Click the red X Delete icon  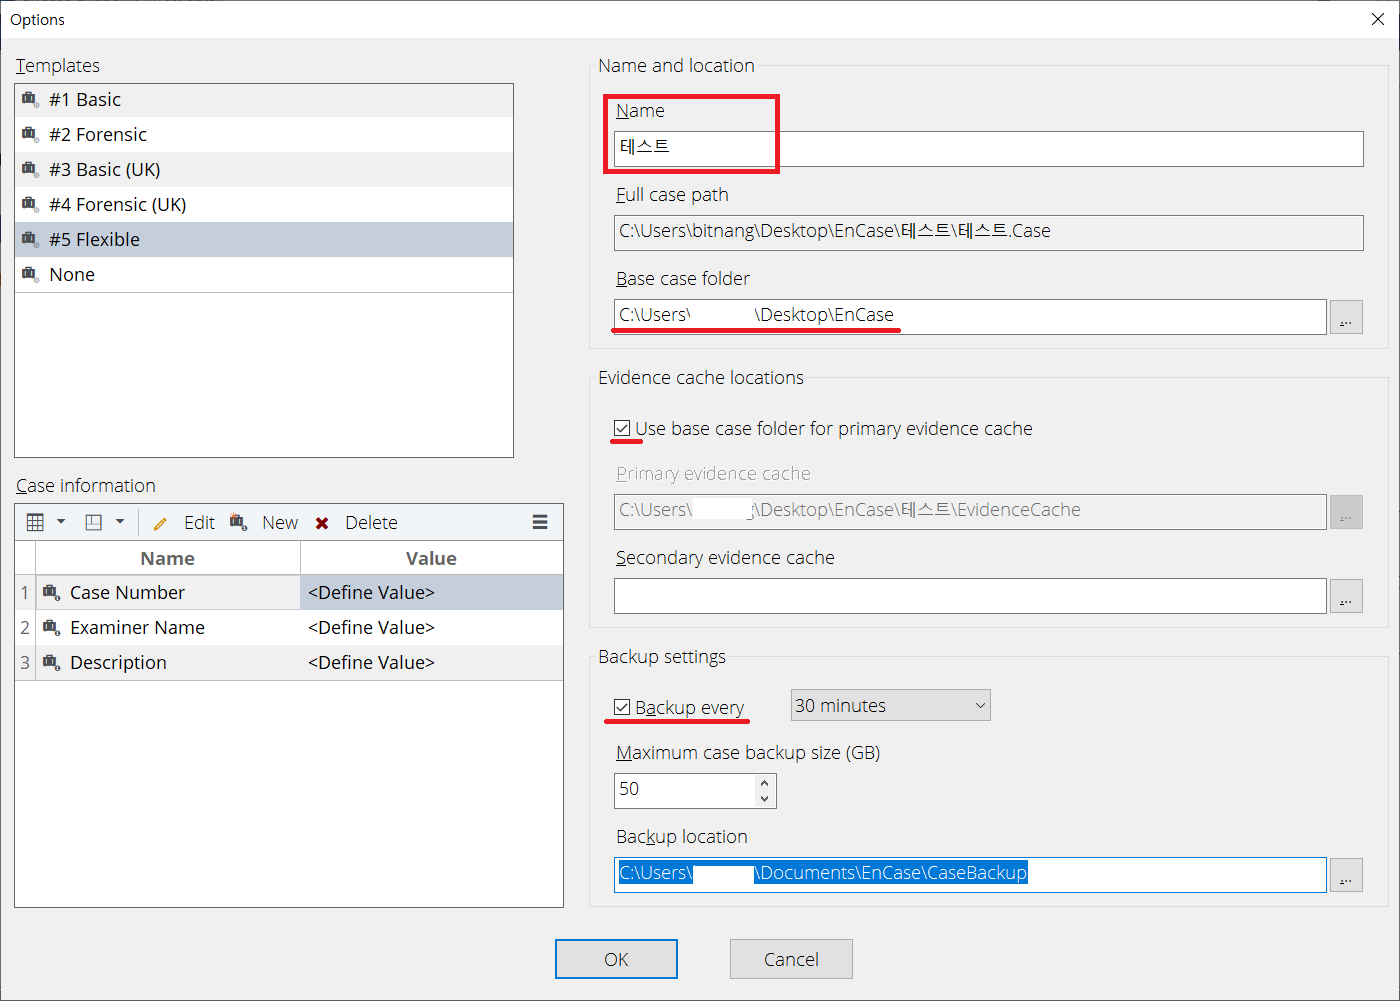coord(322,523)
